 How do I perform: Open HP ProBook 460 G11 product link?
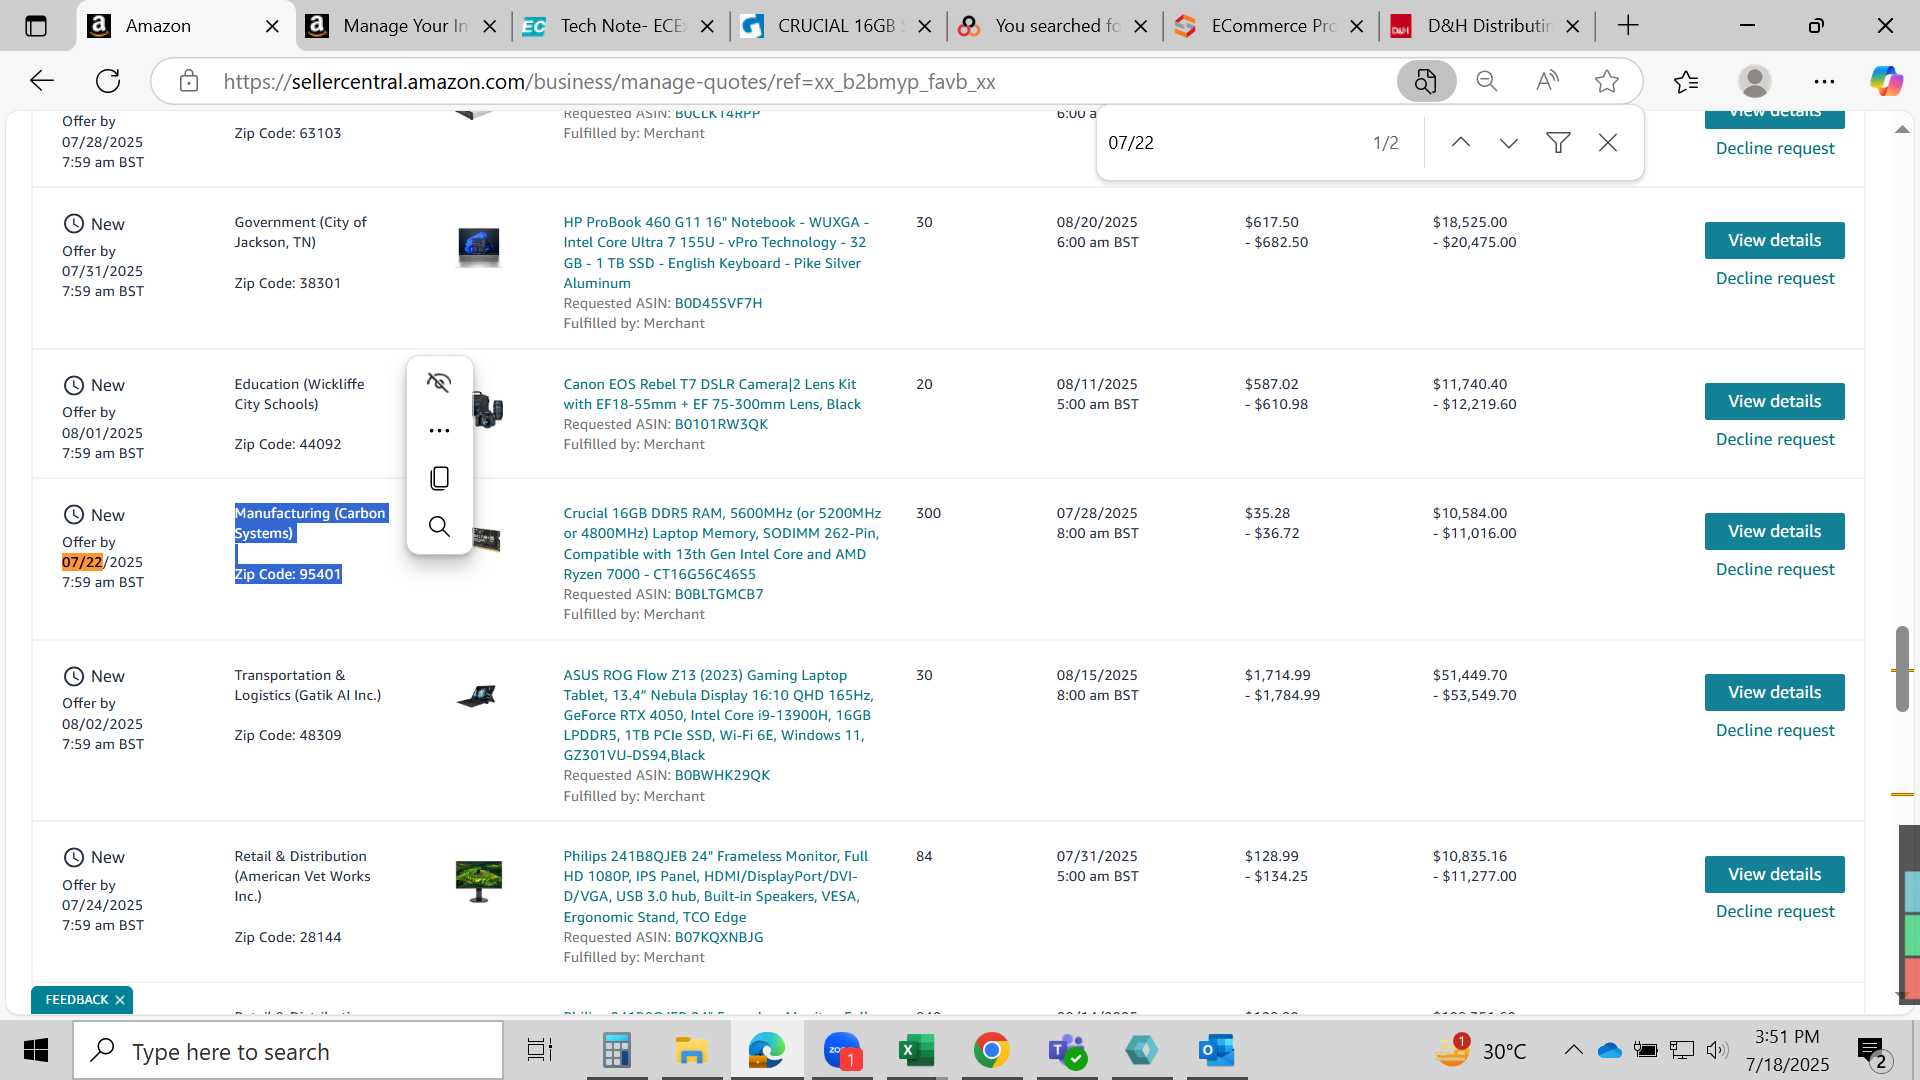(x=716, y=253)
